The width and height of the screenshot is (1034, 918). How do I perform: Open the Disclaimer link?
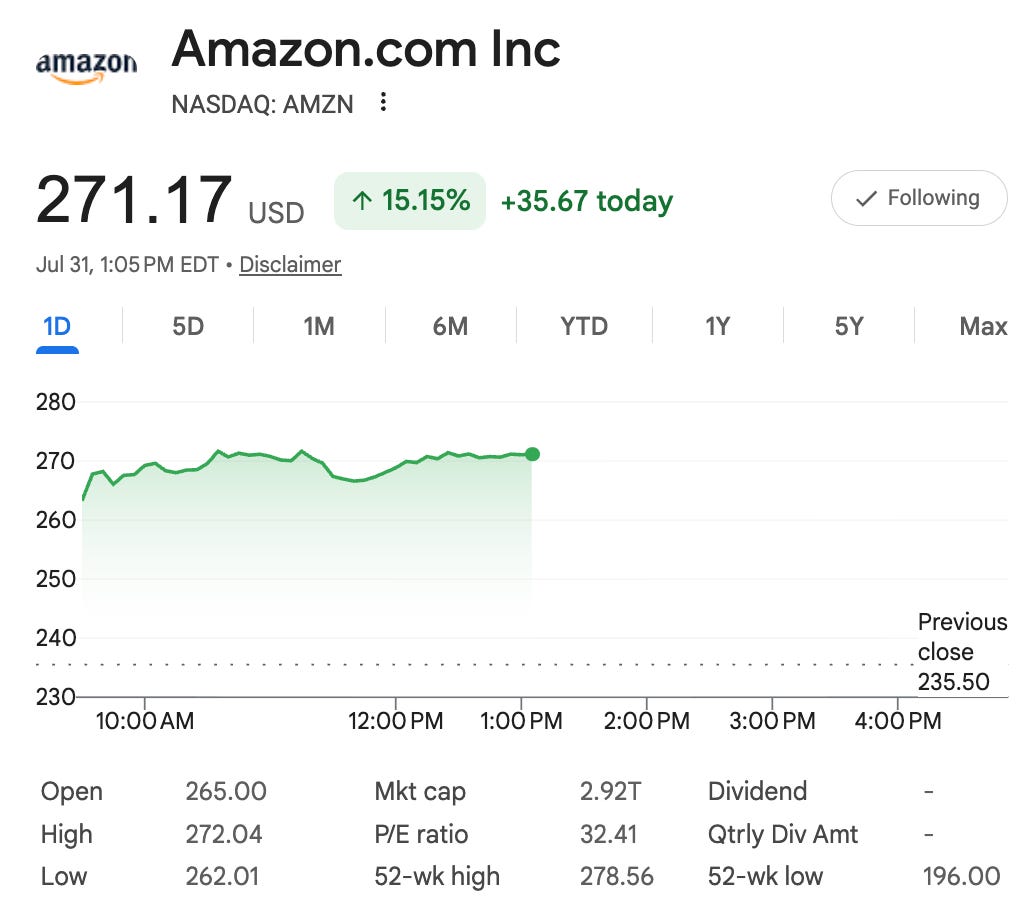tap(290, 264)
